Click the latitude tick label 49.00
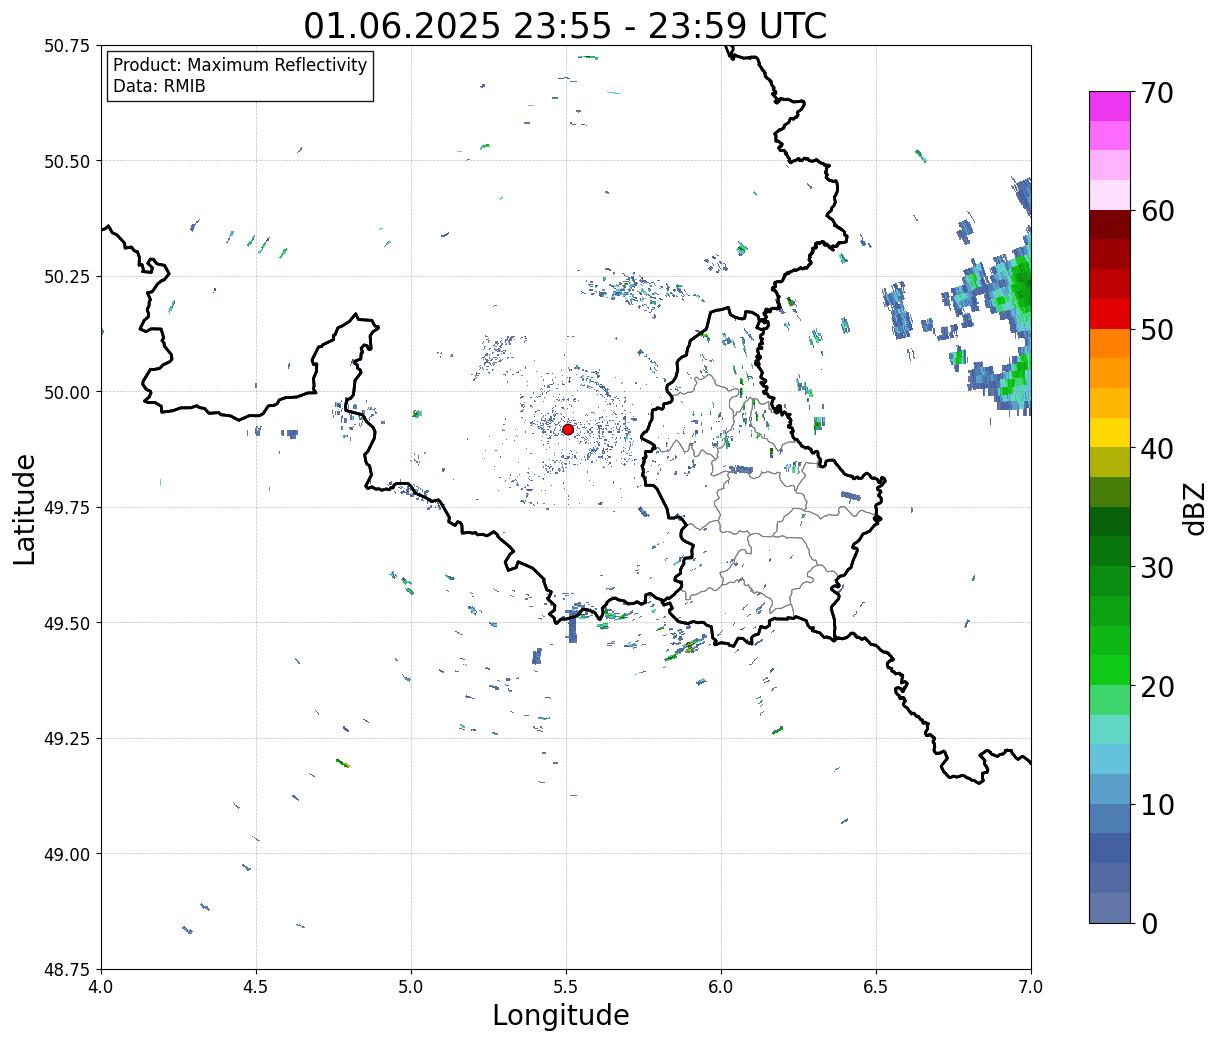Image resolution: width=1219 pixels, height=1040 pixels. tap(66, 854)
